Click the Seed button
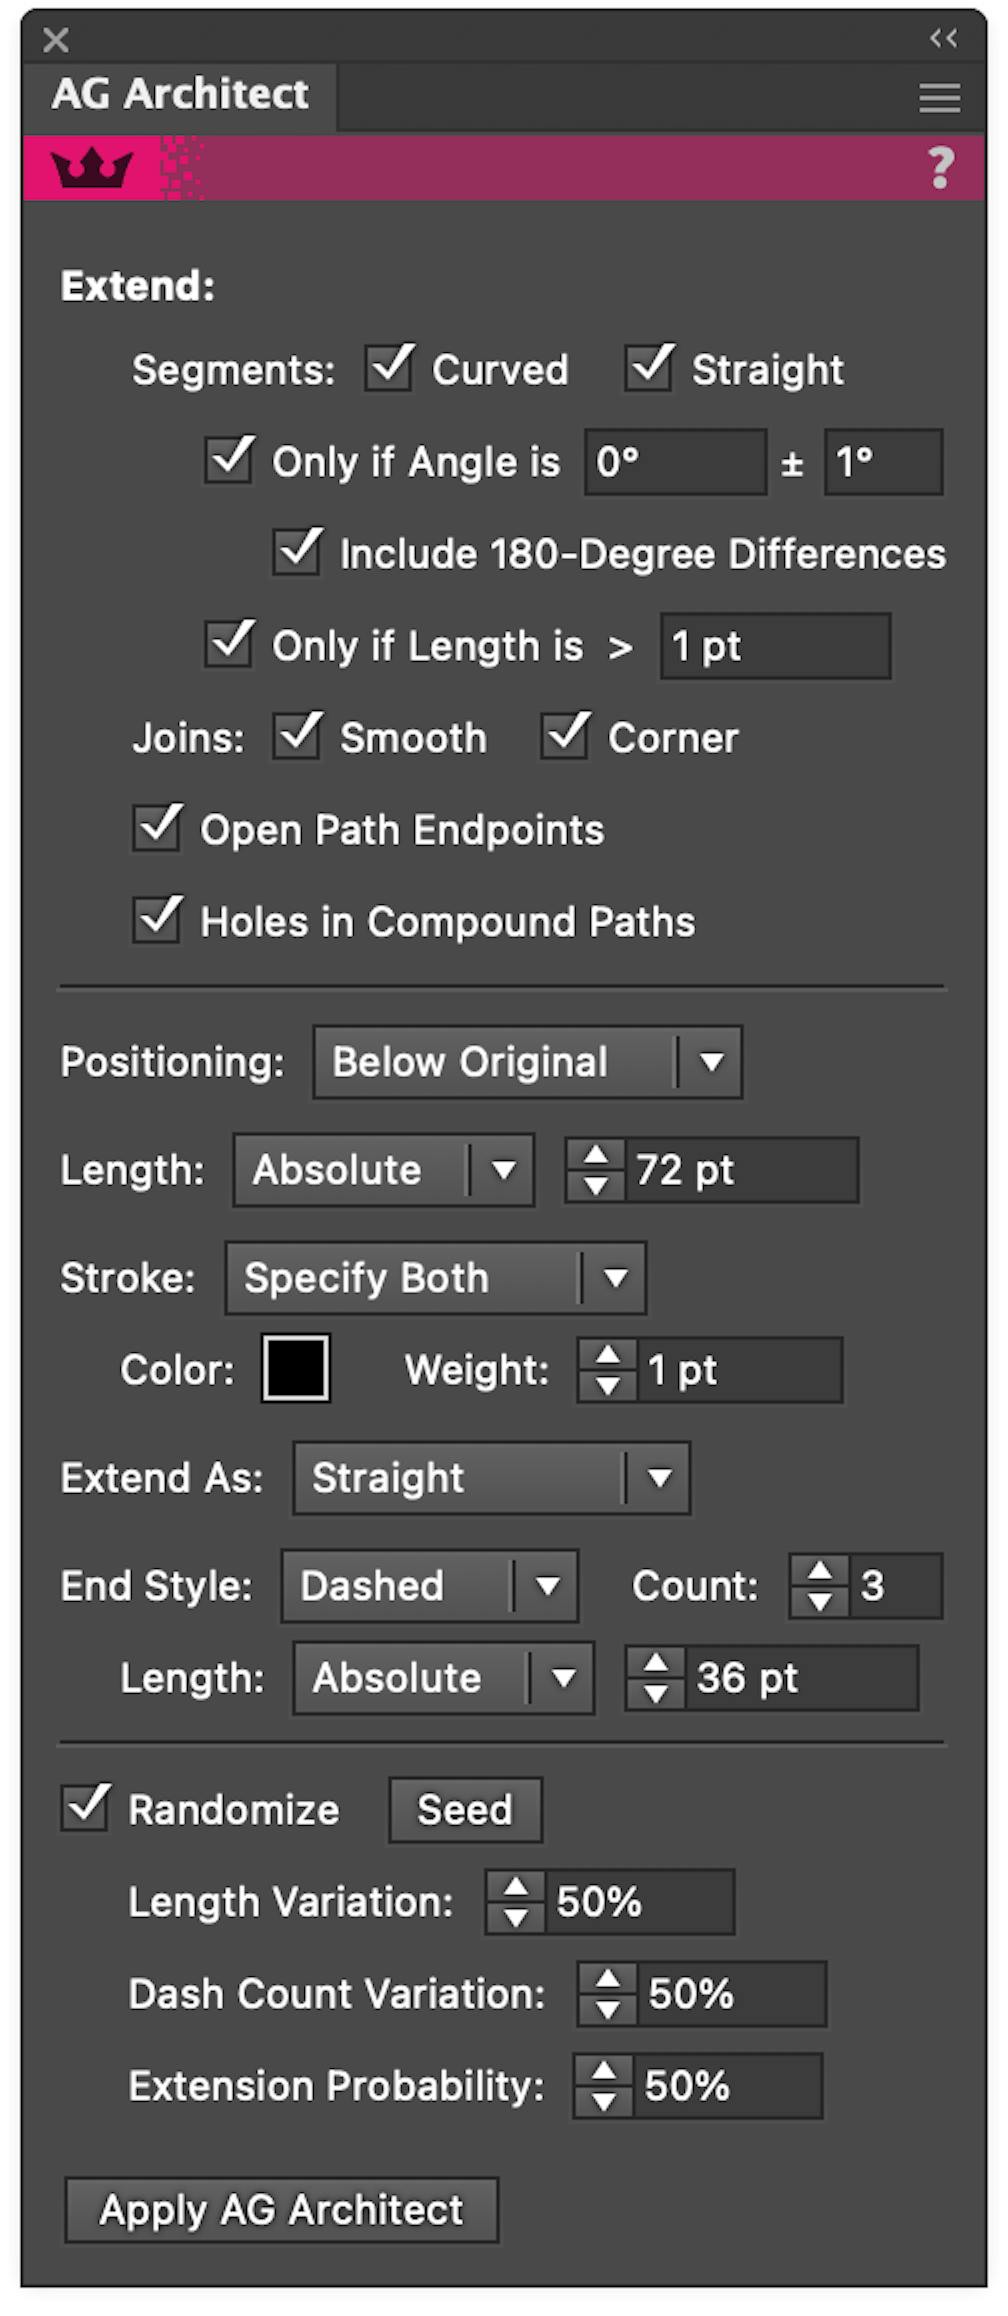This screenshot has width=1008, height=2316. tap(464, 1810)
